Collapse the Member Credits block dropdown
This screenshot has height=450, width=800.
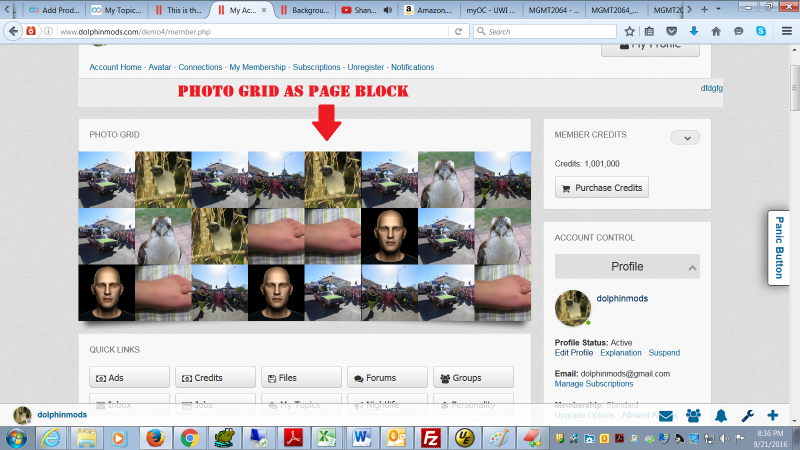click(685, 138)
